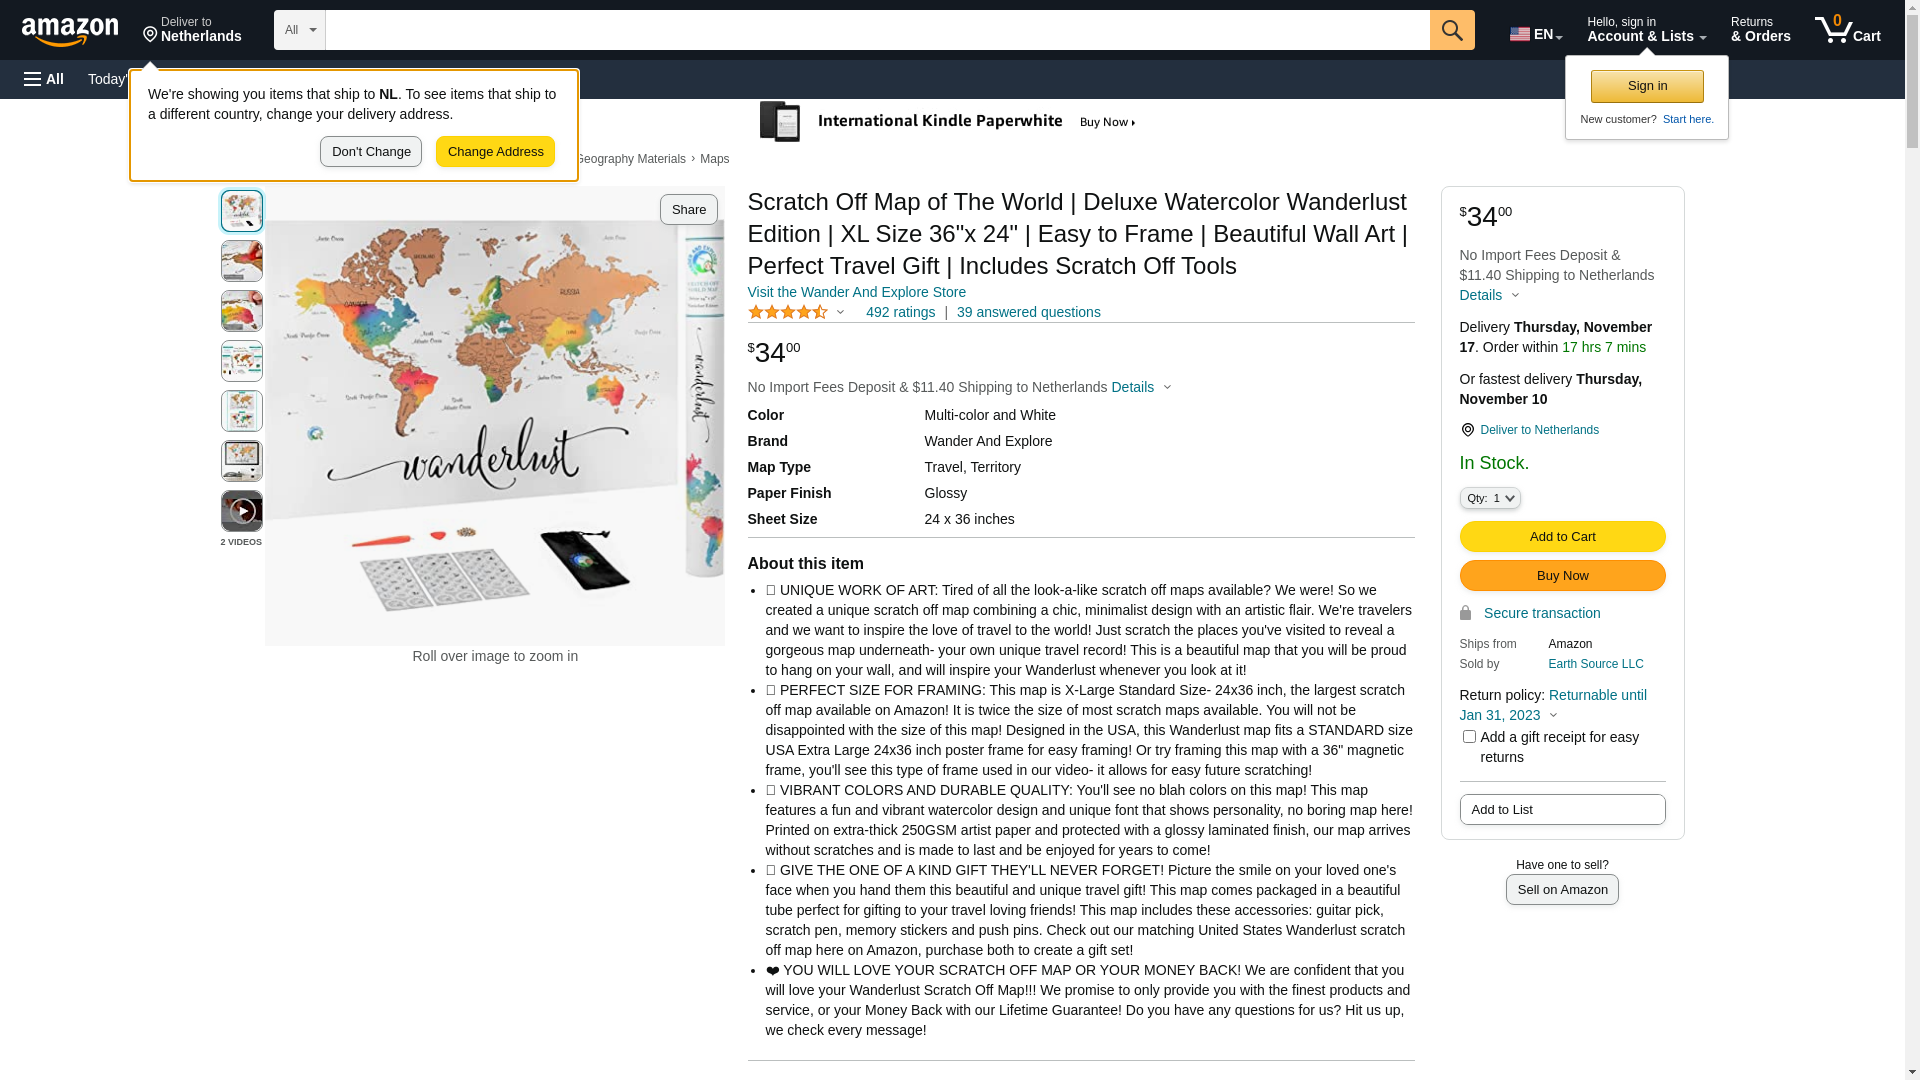1920x1080 pixels.
Task: Visit the Wander And Explore Store
Action: pyautogui.click(x=857, y=292)
